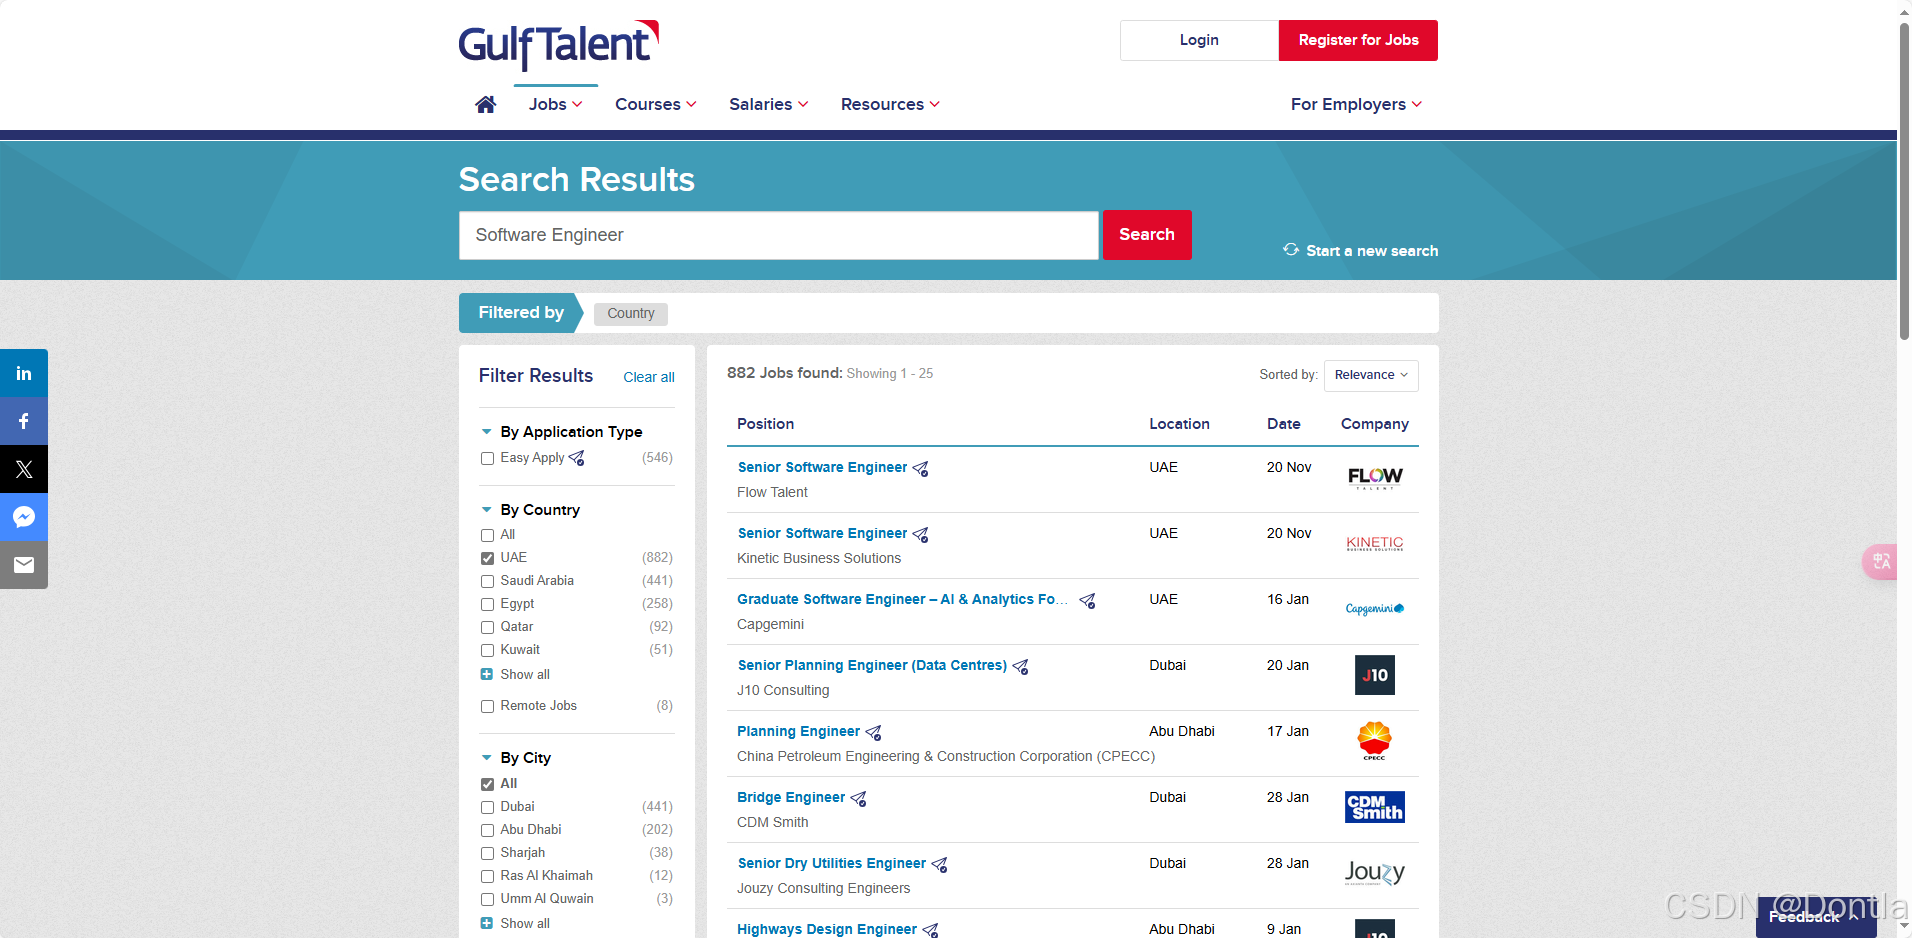
Task: Click the Capgemini company logo
Action: 1375,608
